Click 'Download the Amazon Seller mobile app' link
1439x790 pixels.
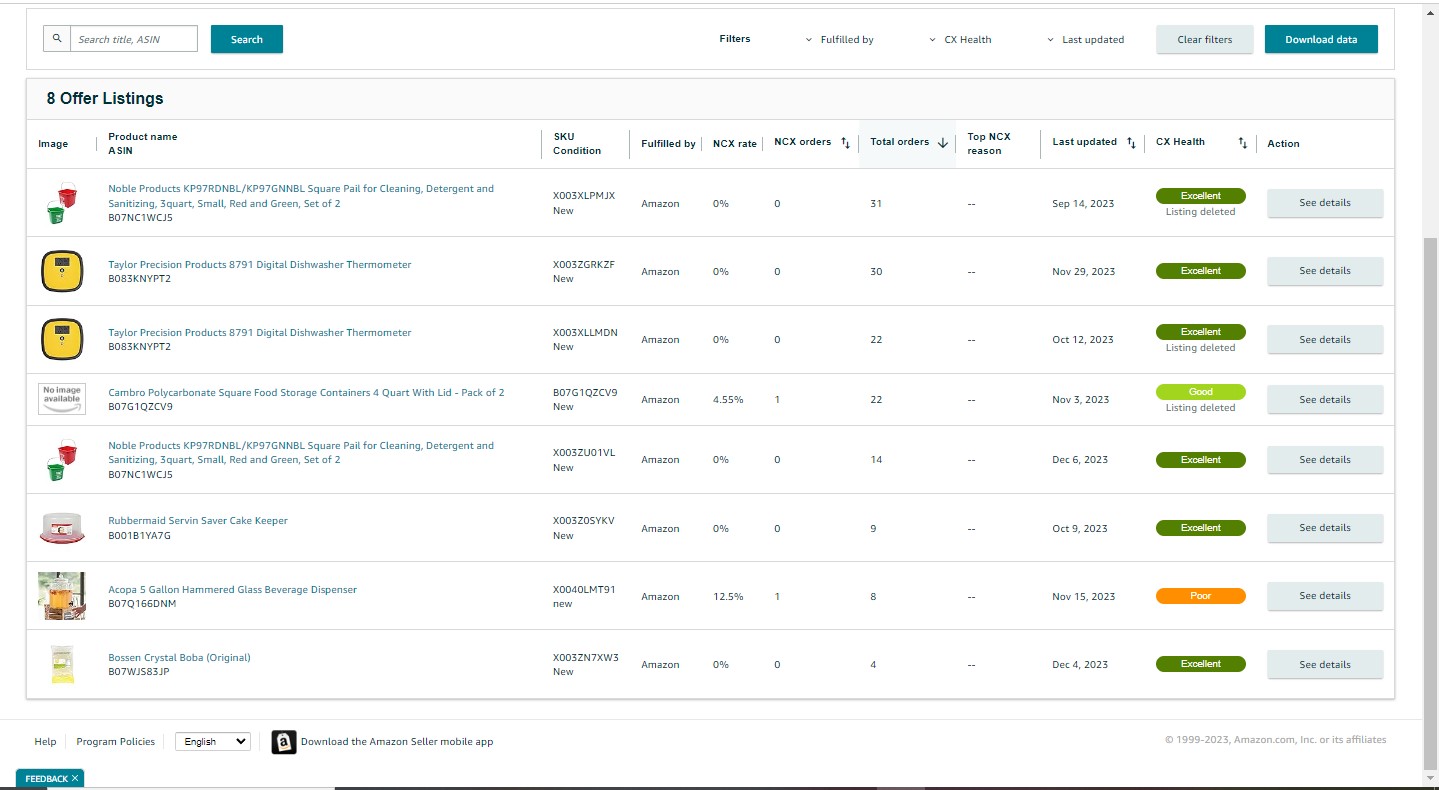(397, 742)
